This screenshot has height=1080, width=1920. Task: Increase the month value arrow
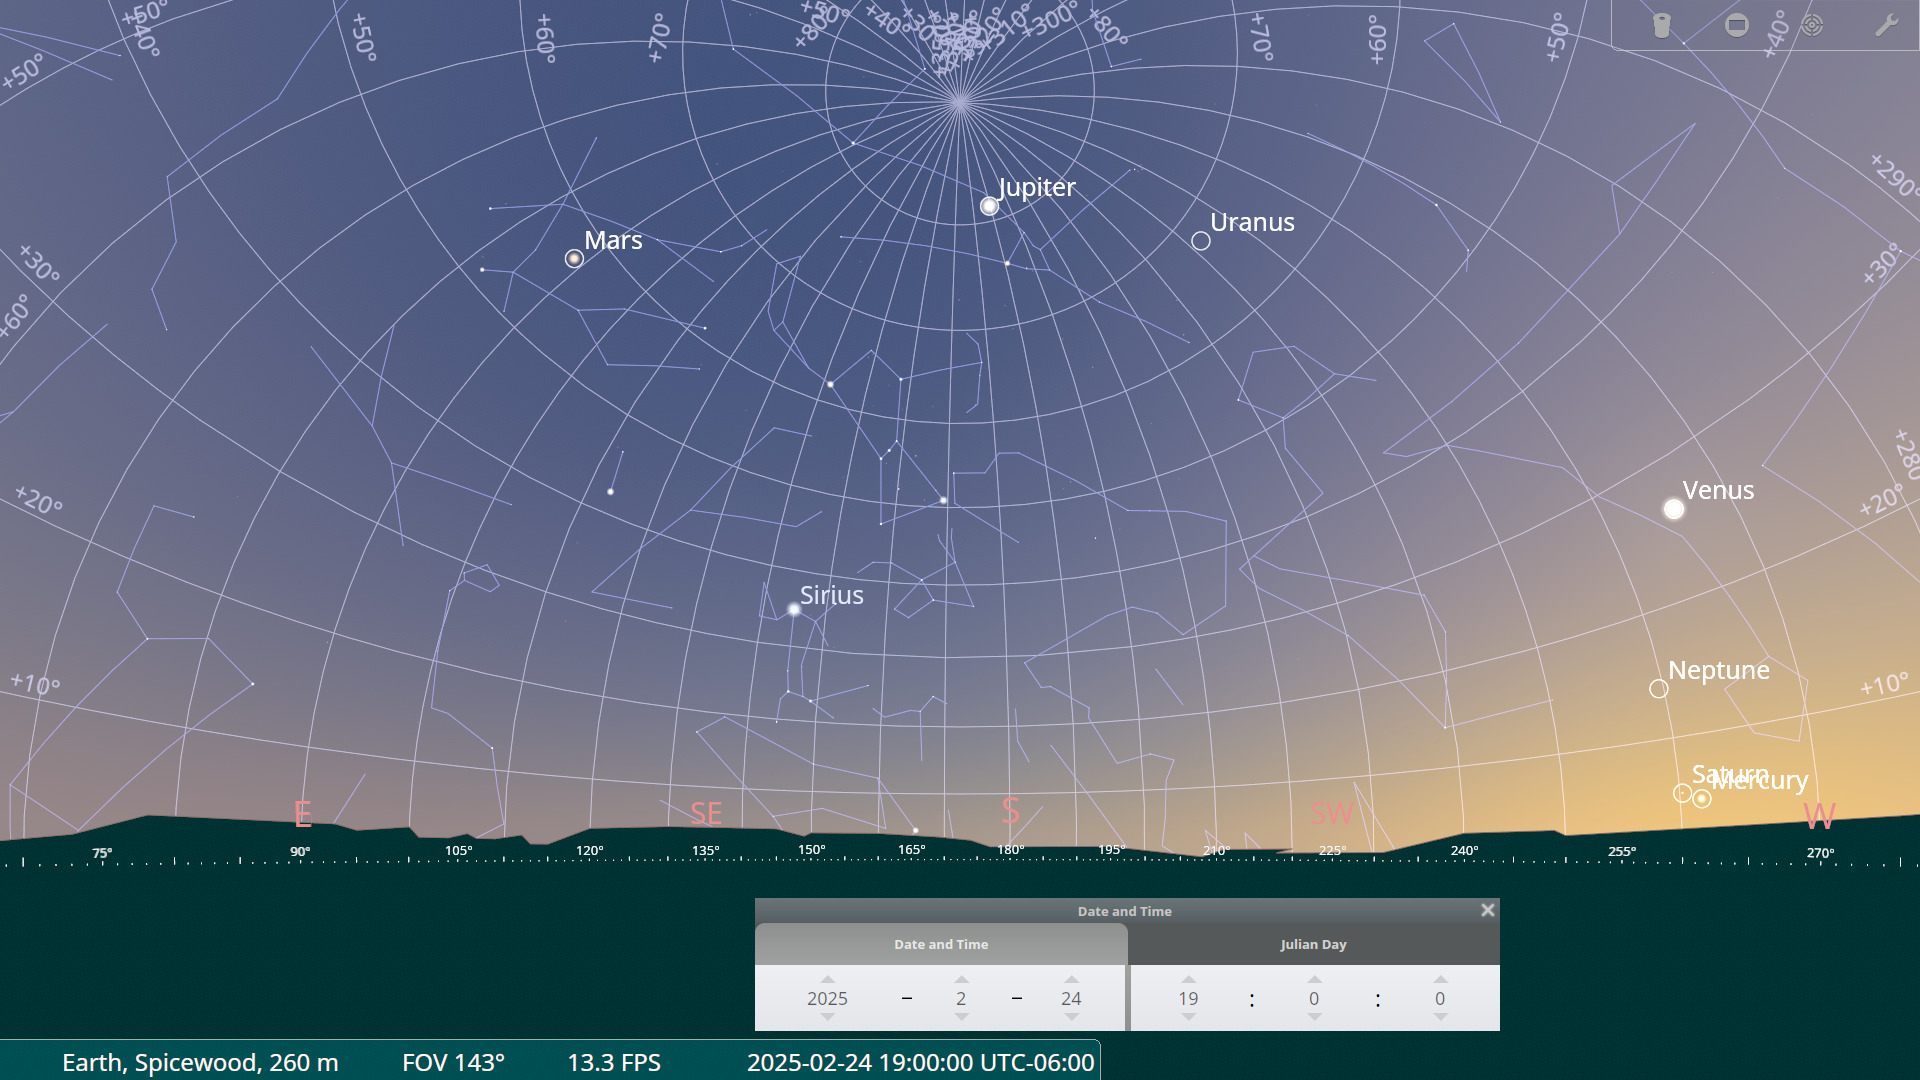point(961,979)
